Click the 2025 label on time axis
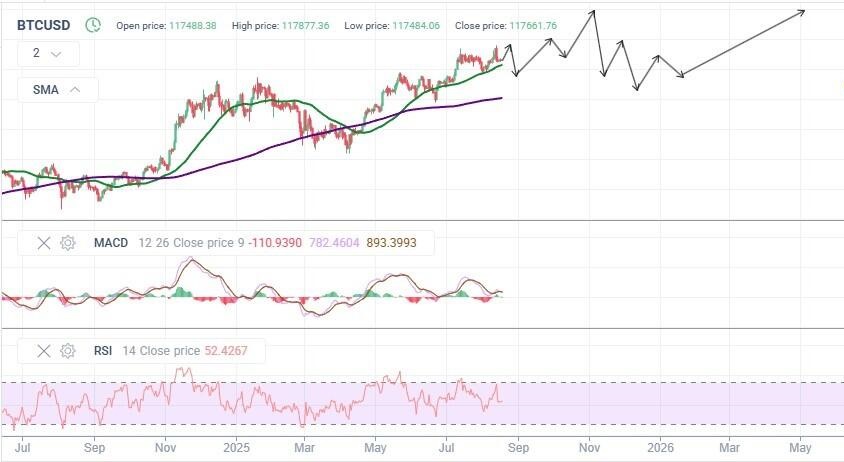The width and height of the screenshot is (844, 462). pos(236,448)
